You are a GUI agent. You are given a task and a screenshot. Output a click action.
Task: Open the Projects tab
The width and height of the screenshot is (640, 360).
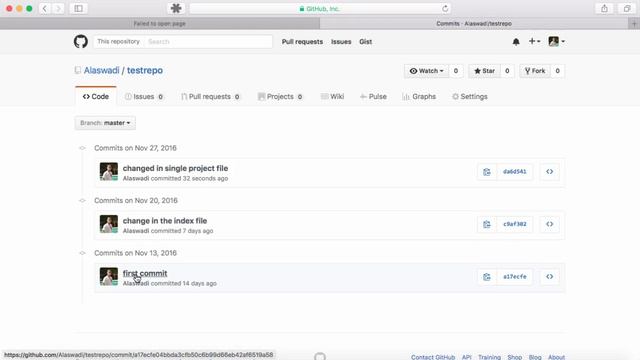tap(280, 97)
